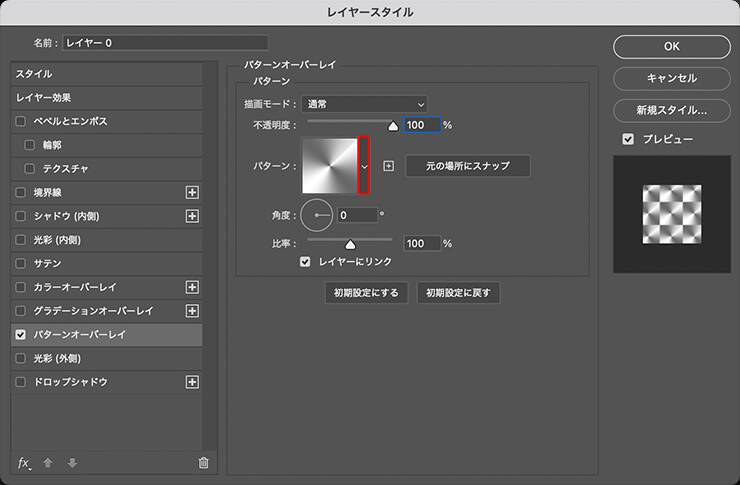The height and width of the screenshot is (485, 740).
Task: Click the move effect up arrow
Action: click(x=50, y=462)
